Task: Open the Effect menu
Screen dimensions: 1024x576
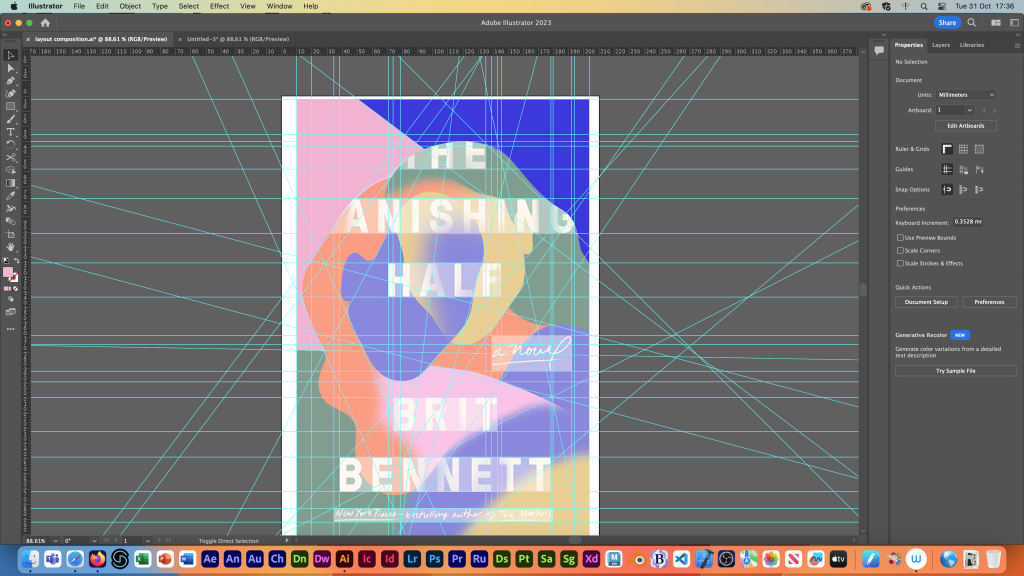Action: pyautogui.click(x=219, y=6)
